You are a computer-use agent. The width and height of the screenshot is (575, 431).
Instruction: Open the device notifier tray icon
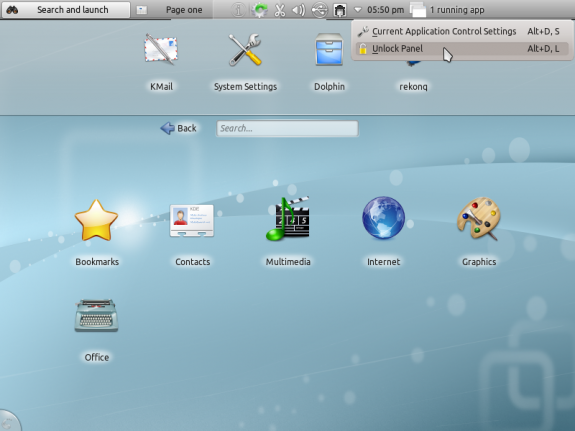pos(319,10)
